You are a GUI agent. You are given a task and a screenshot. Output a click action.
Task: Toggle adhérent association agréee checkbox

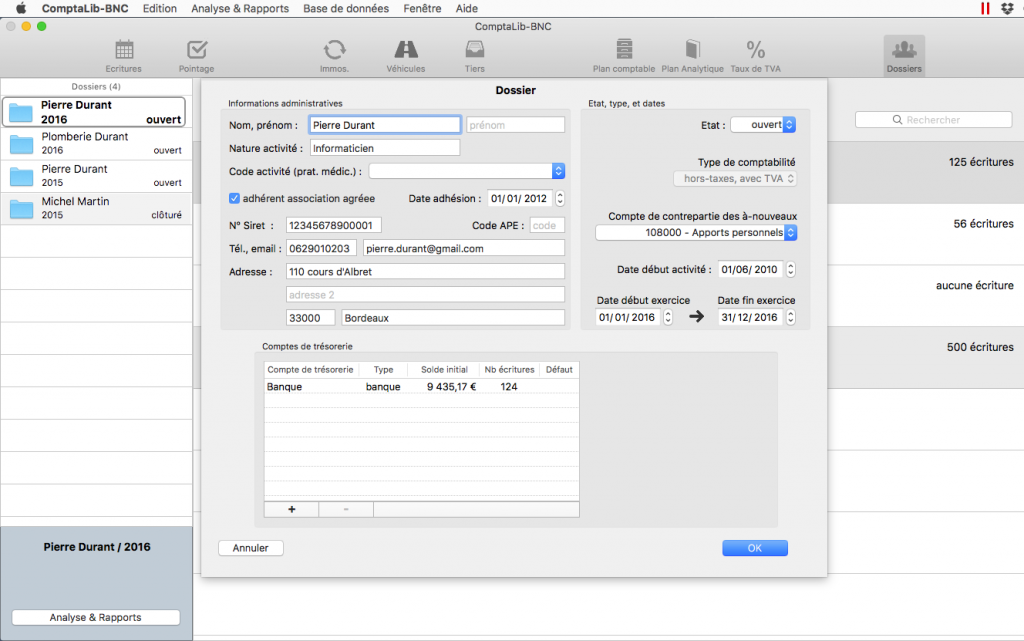234,198
